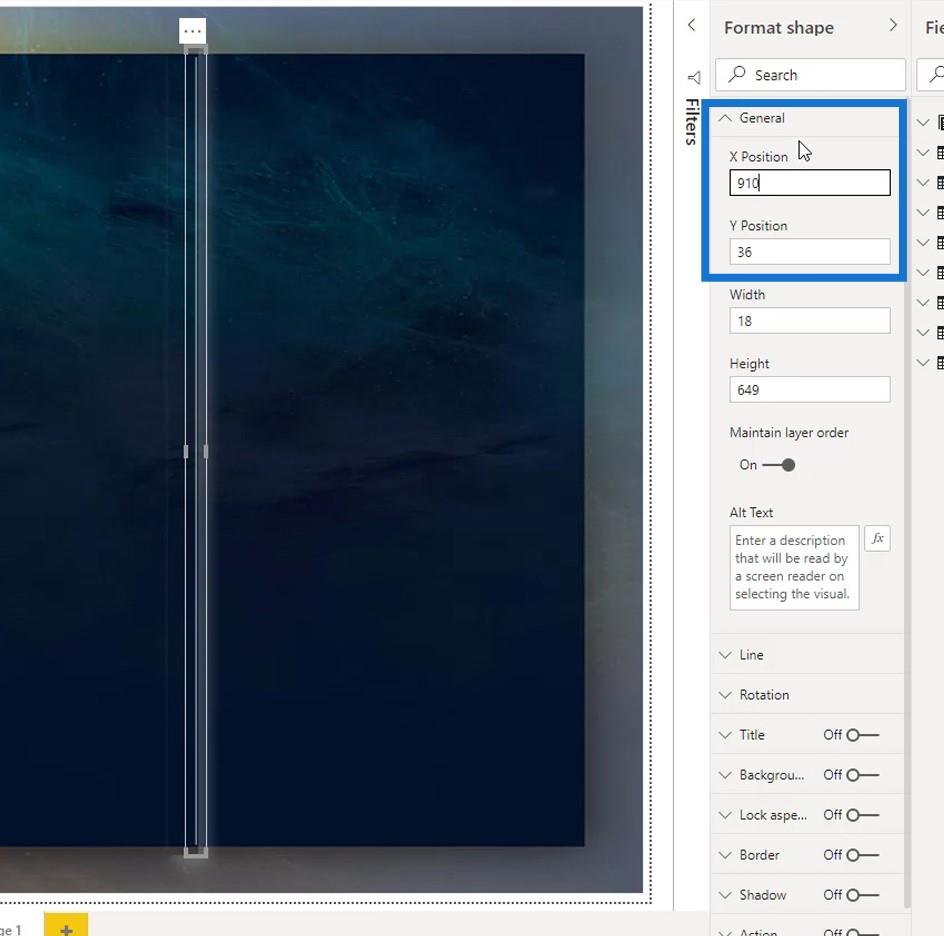The width and height of the screenshot is (944, 936).
Task: Select the Page 1 tab
Action: (10, 929)
